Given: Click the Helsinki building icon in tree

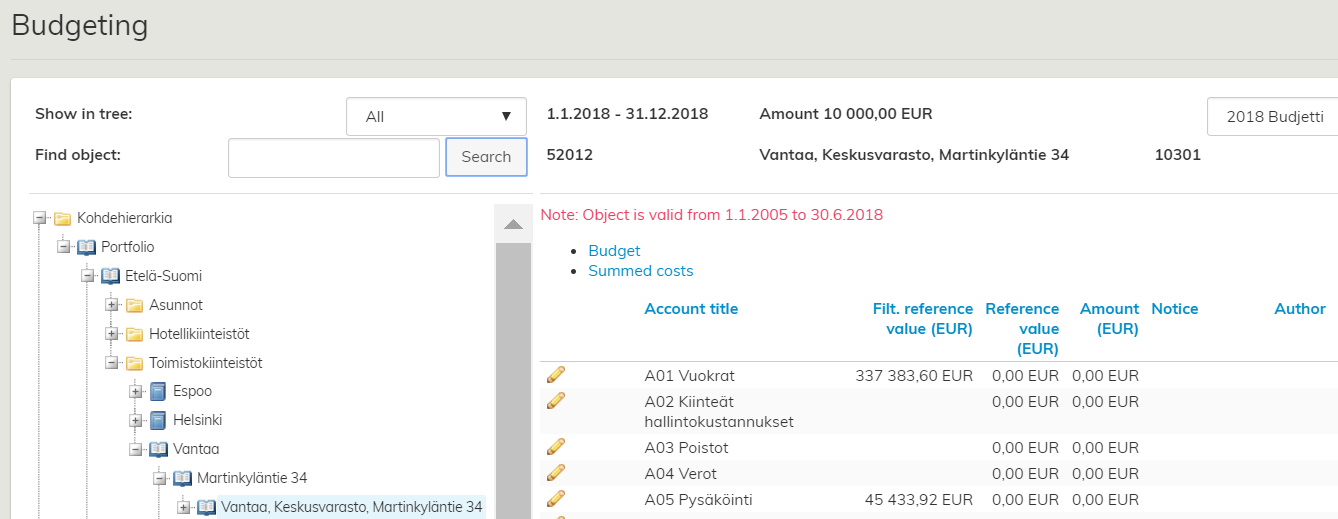Looking at the screenshot, I should click(158, 421).
